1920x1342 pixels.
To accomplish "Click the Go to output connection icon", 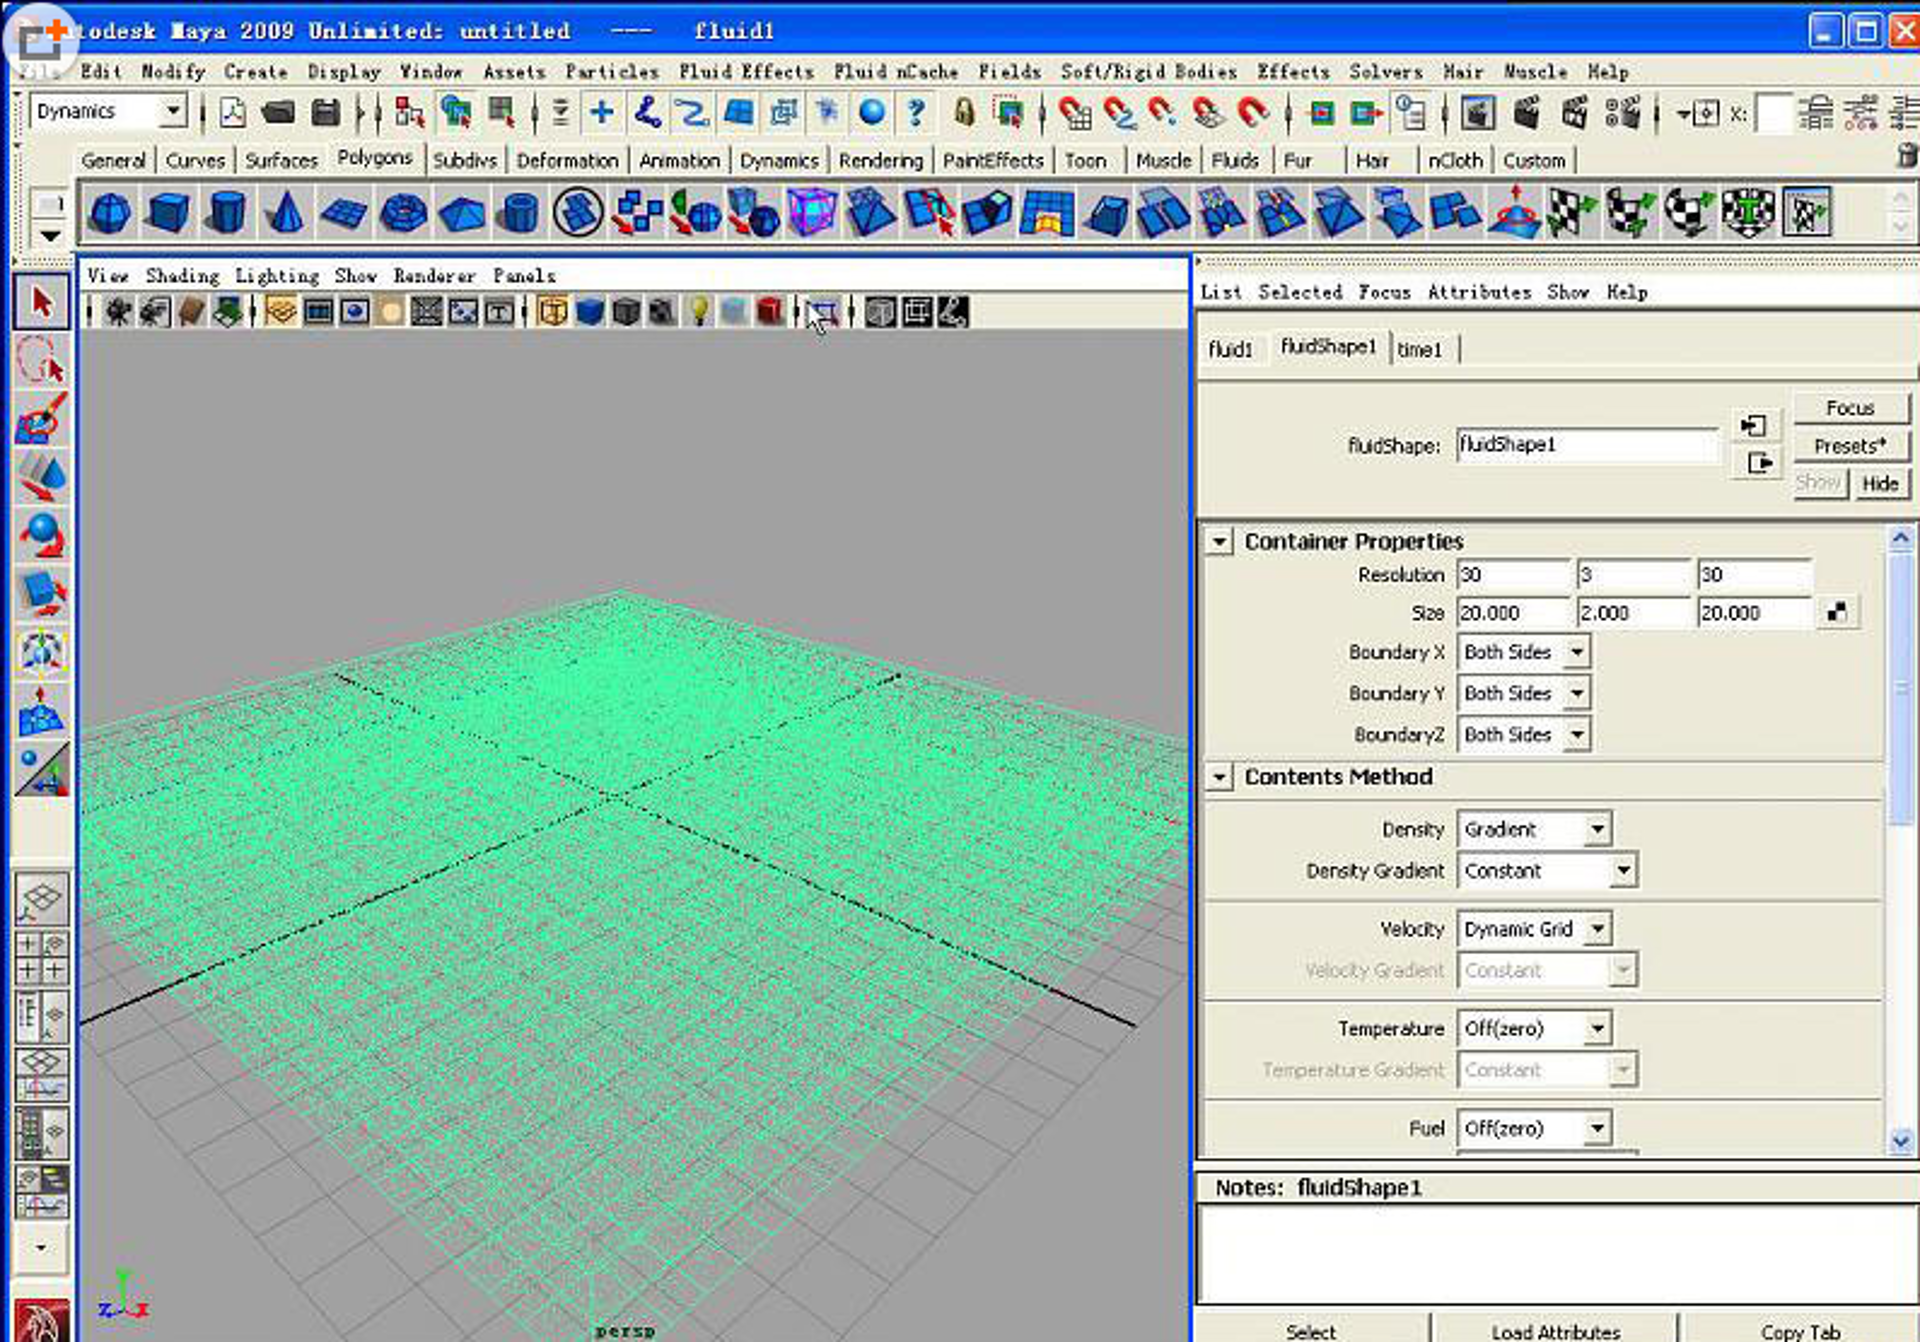I will 1759,463.
